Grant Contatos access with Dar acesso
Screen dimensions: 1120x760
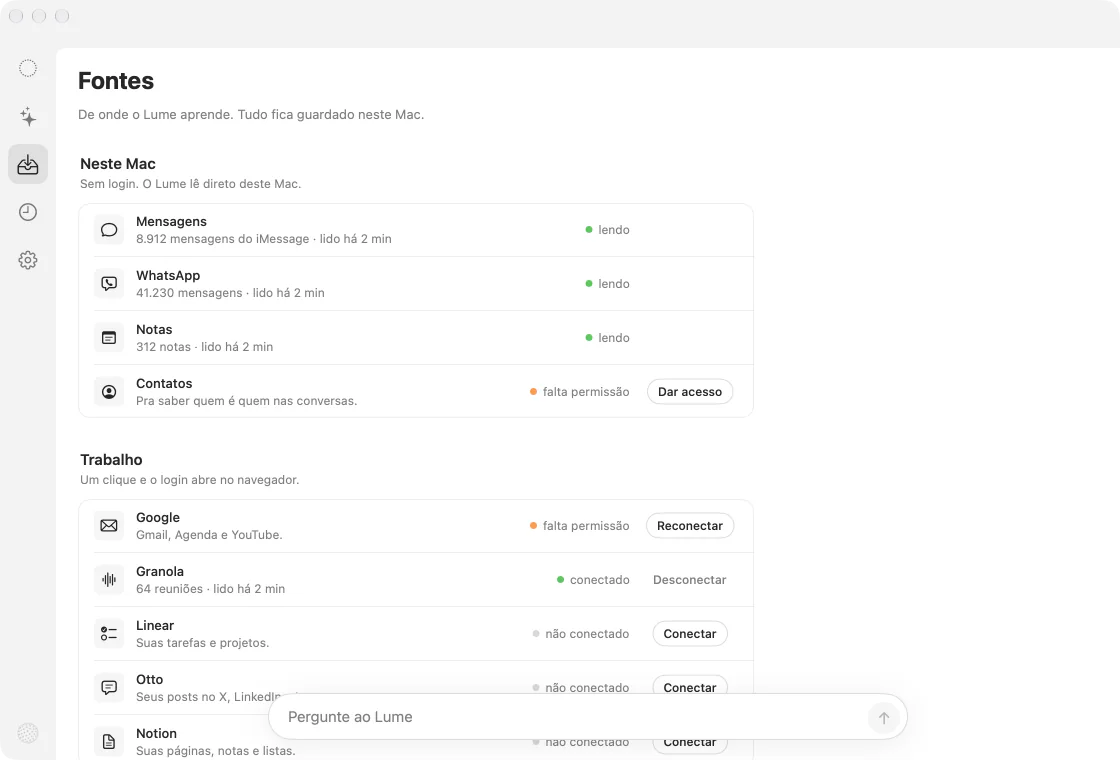coord(690,391)
